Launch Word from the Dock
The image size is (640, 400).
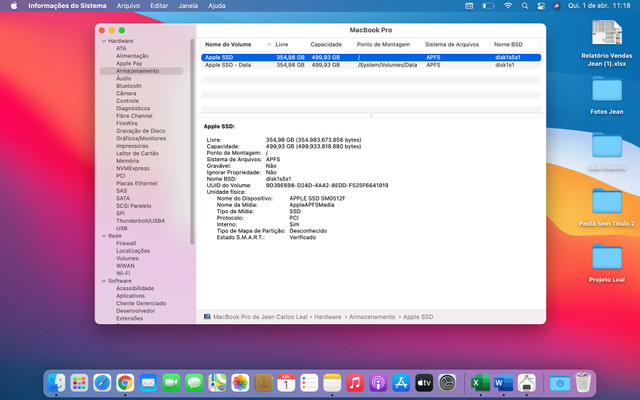point(504,383)
